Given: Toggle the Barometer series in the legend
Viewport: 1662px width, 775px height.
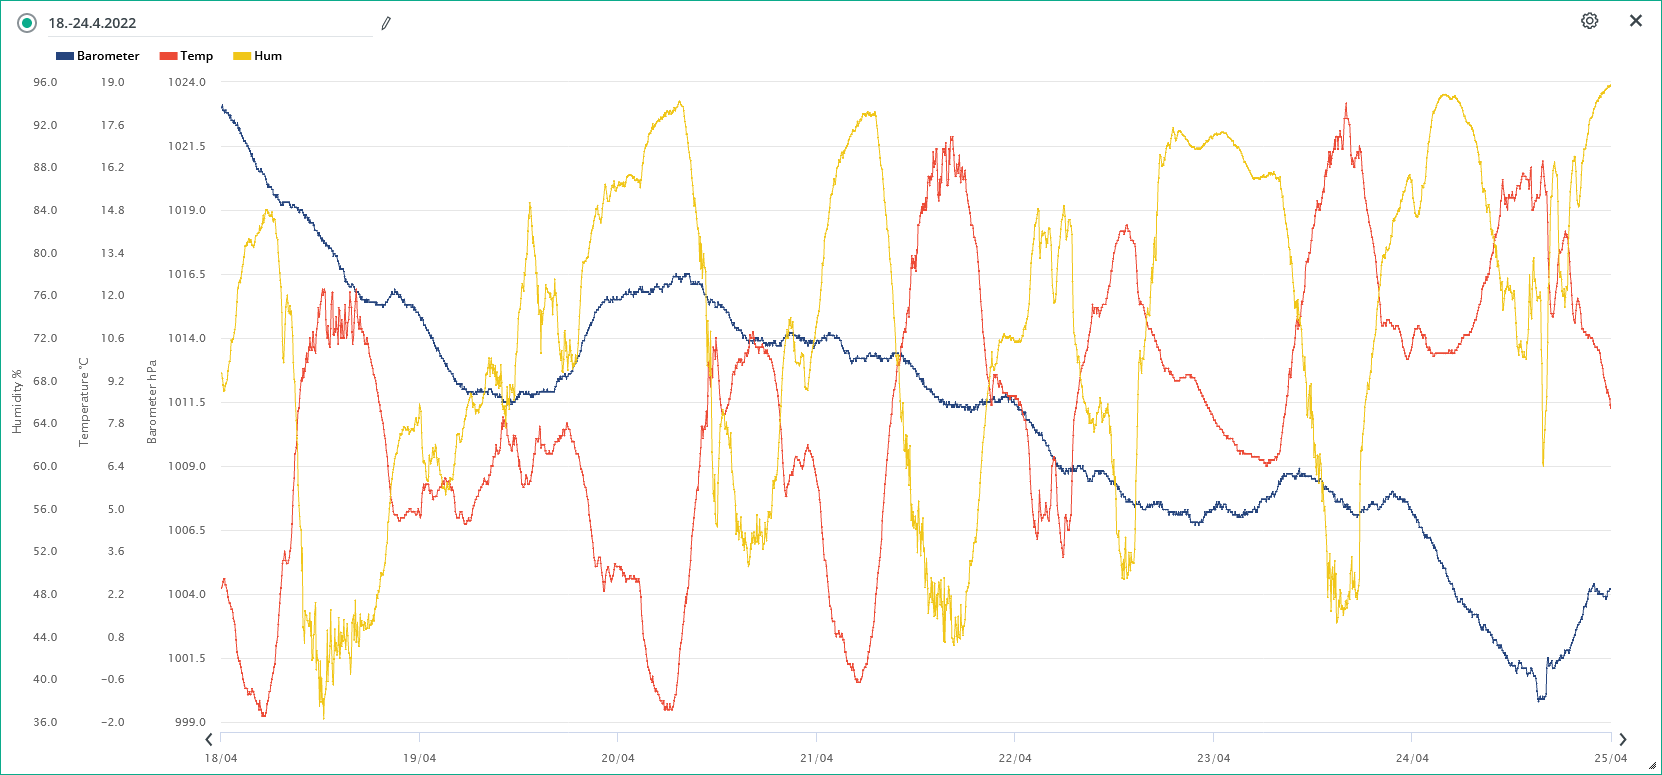Looking at the screenshot, I should click(x=108, y=56).
